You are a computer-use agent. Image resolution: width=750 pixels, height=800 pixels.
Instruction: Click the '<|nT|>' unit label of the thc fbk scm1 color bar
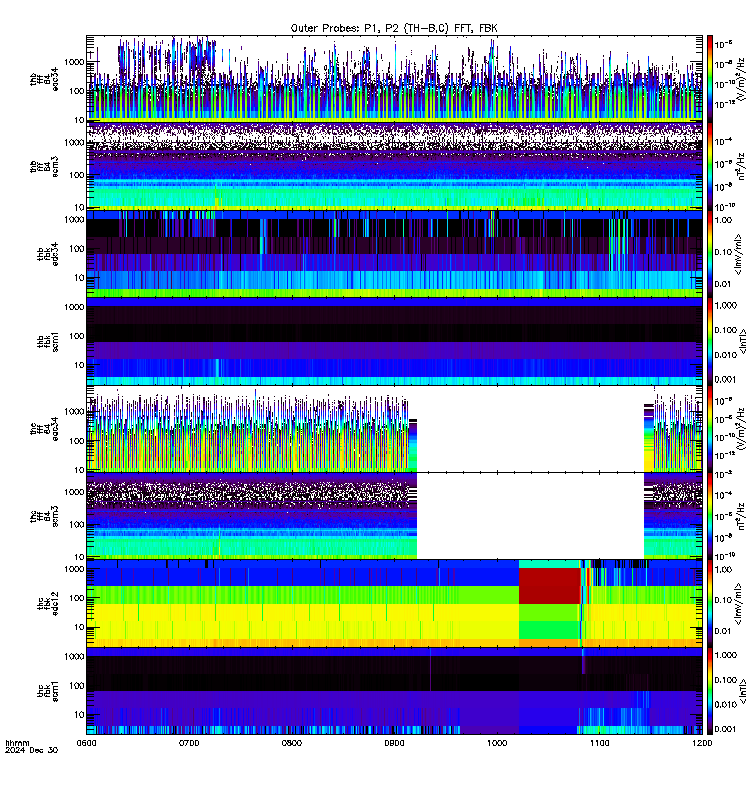point(743,691)
